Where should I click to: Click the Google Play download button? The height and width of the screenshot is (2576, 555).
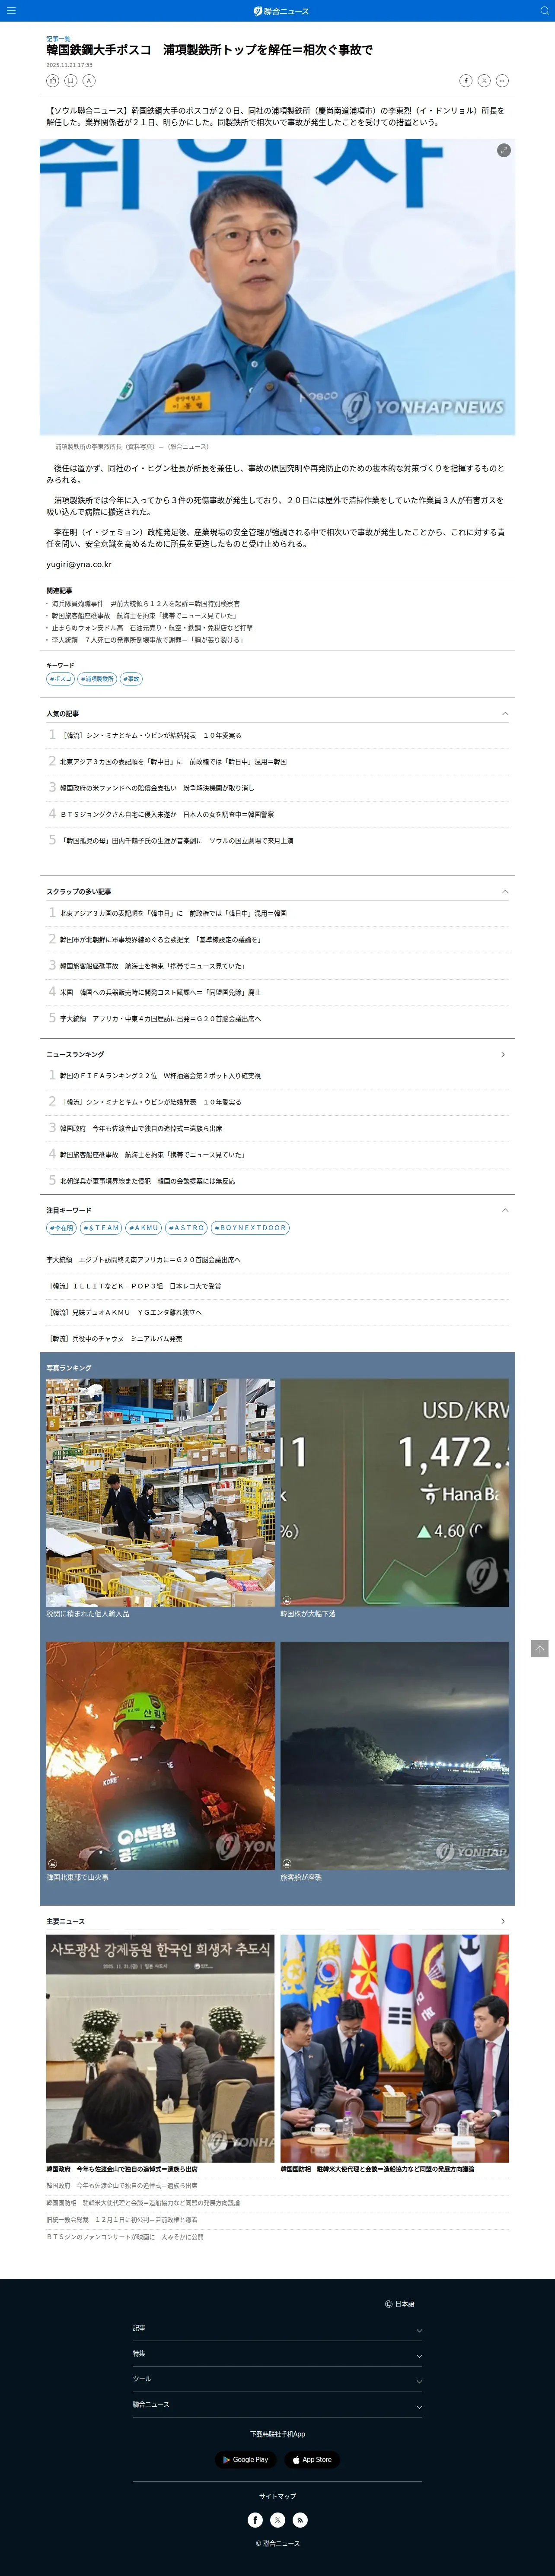point(245,2459)
